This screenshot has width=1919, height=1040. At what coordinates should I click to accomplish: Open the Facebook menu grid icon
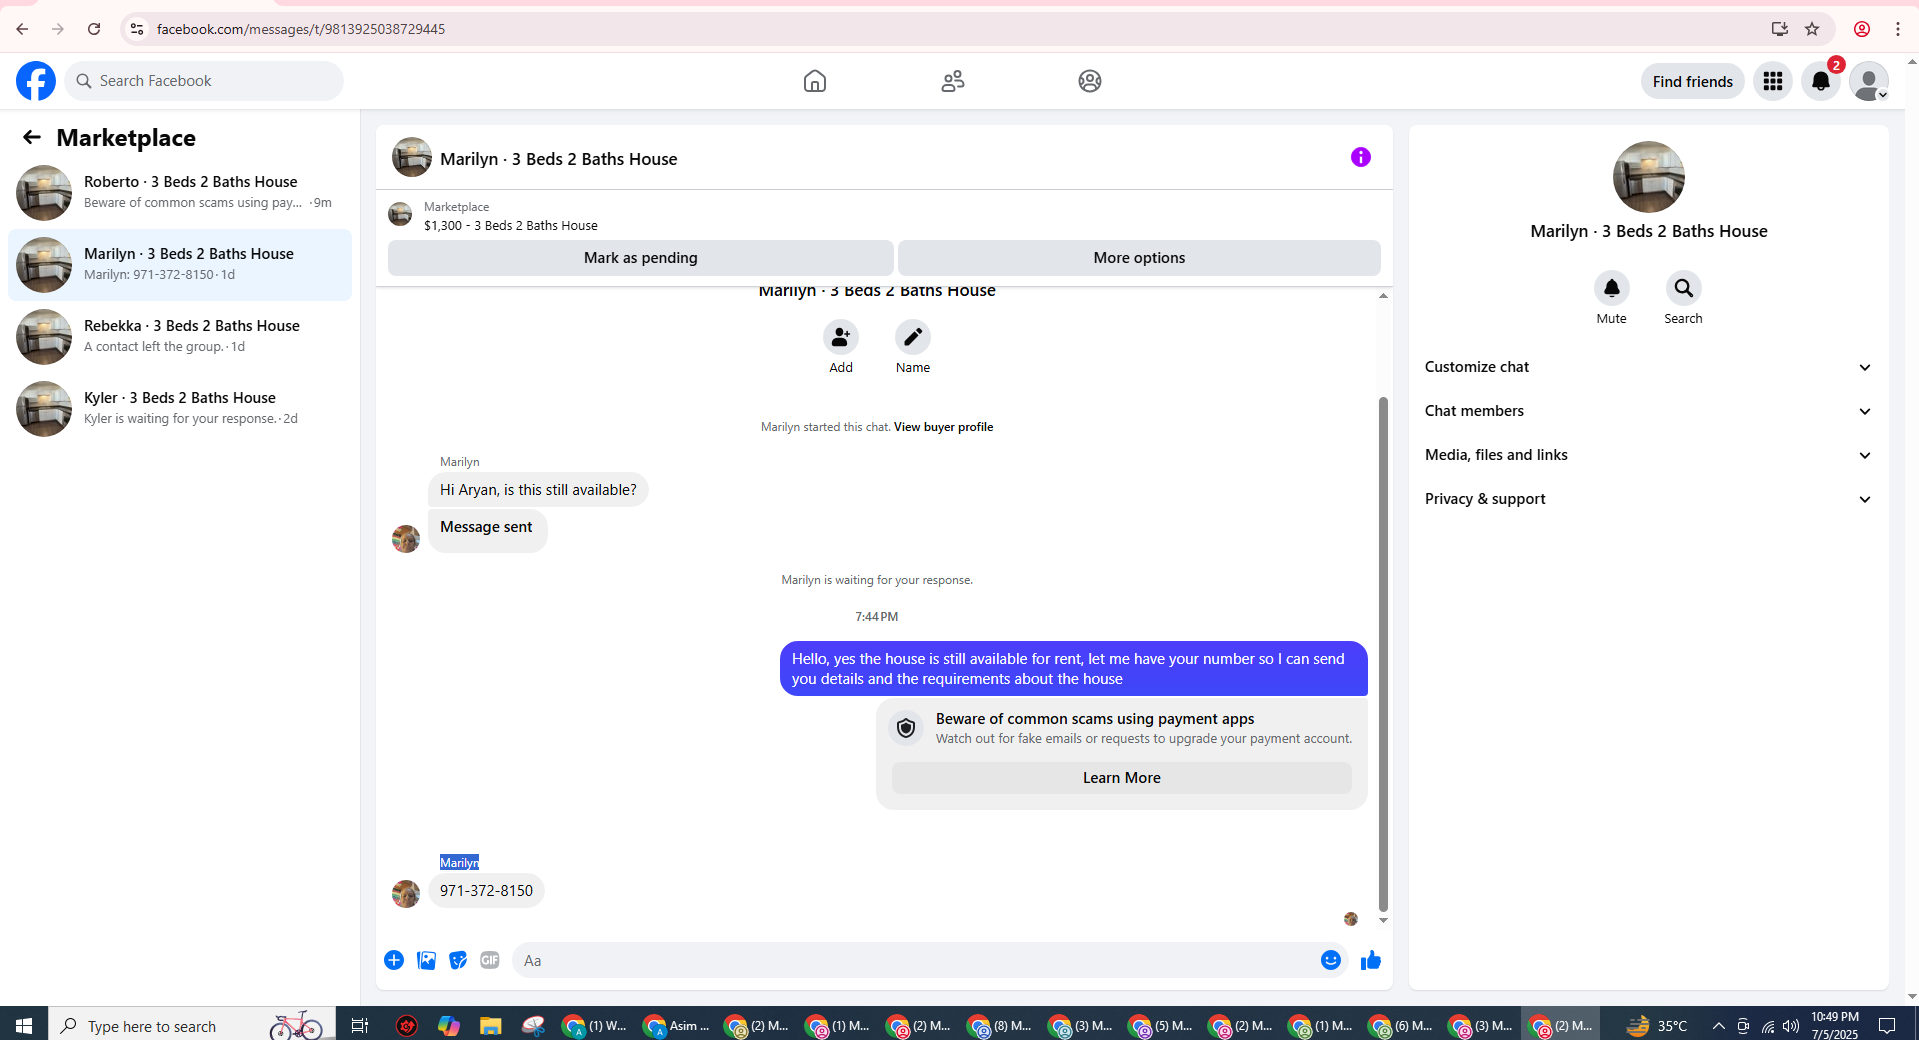[x=1773, y=81]
